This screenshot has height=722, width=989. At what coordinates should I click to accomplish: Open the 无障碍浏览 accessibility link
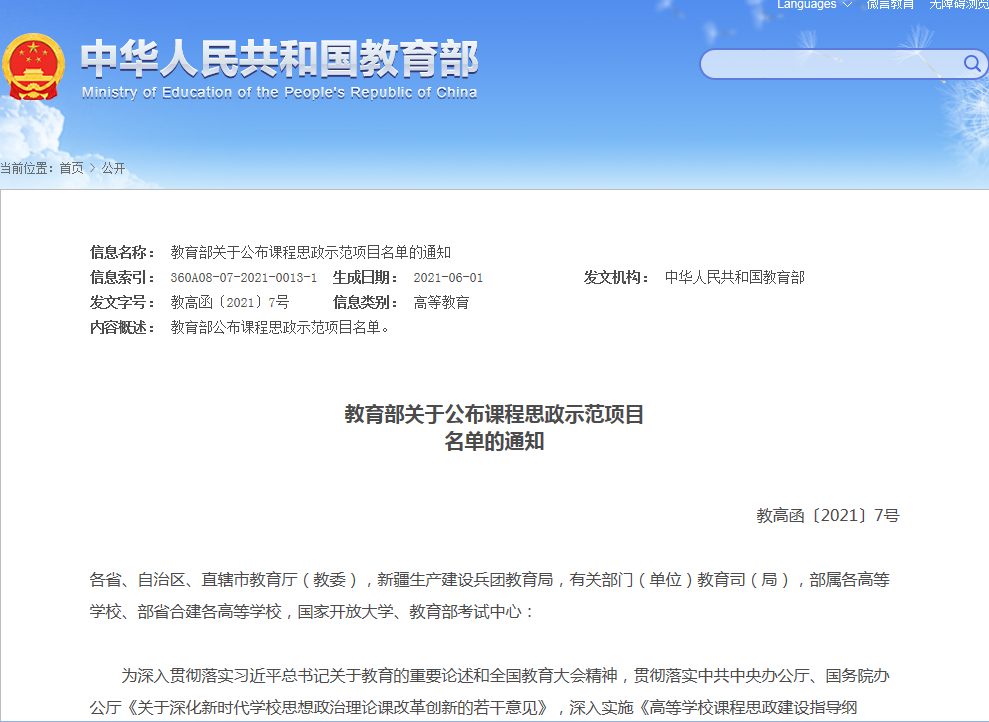coord(958,5)
